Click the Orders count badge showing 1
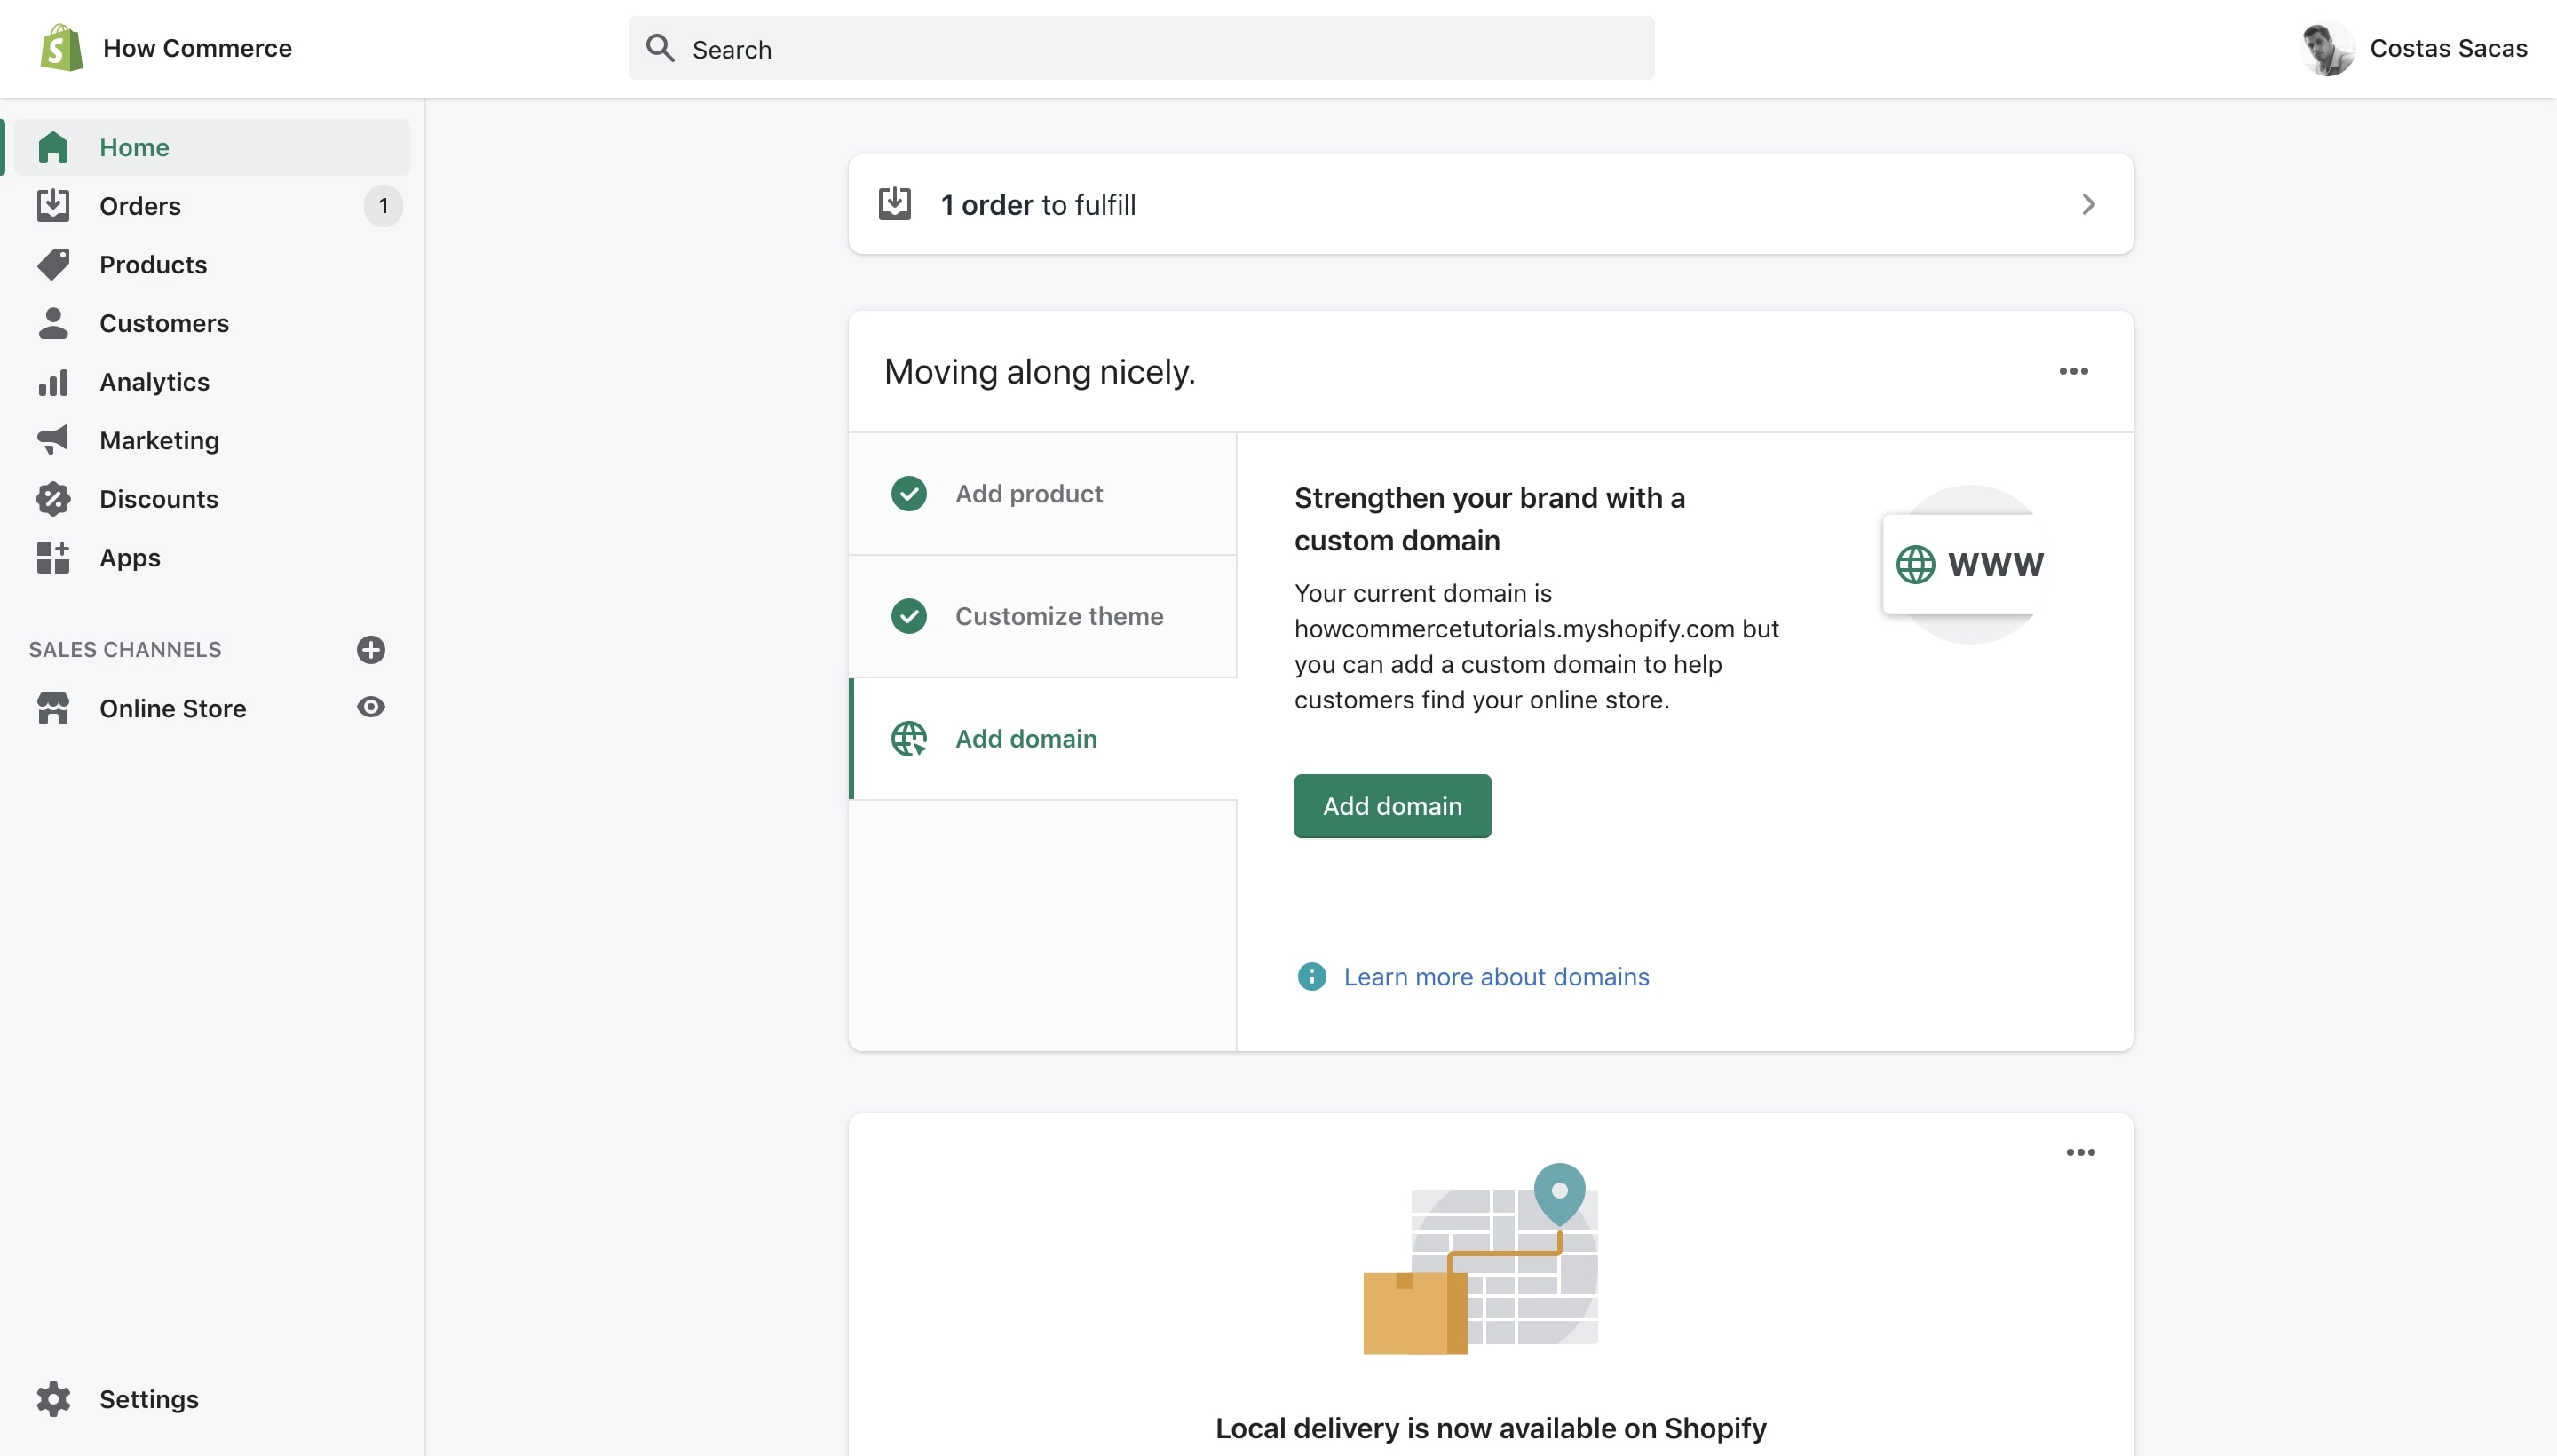2557x1456 pixels. 383,206
